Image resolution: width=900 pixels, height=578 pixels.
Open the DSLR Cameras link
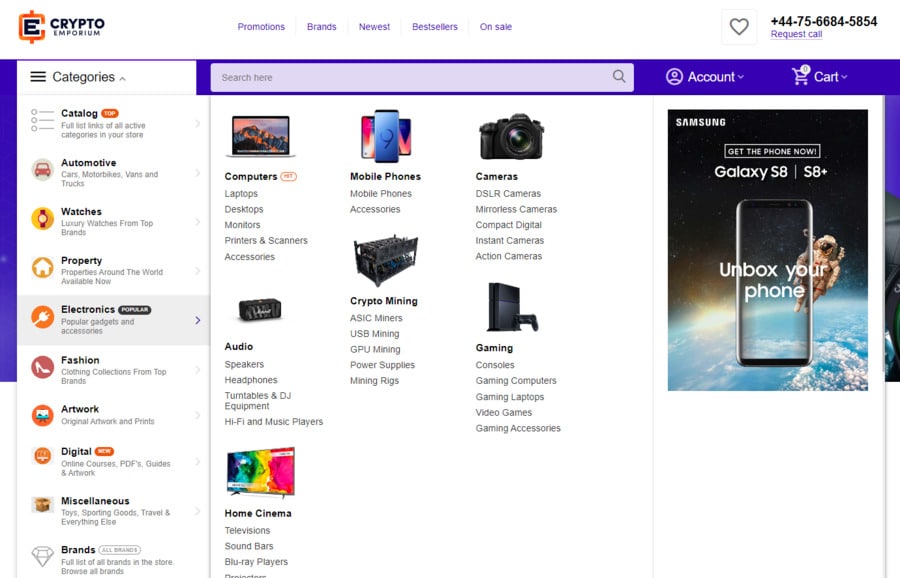click(x=508, y=194)
